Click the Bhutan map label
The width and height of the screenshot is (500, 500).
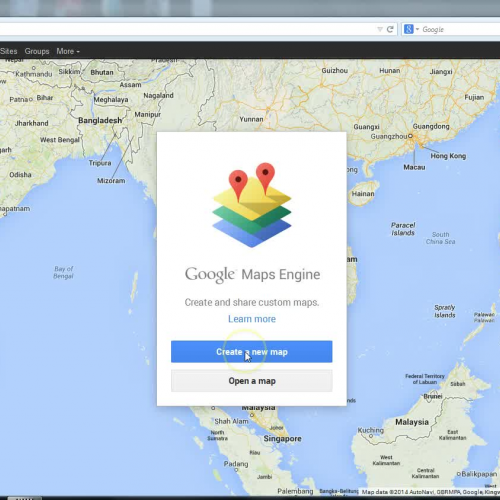click(102, 72)
